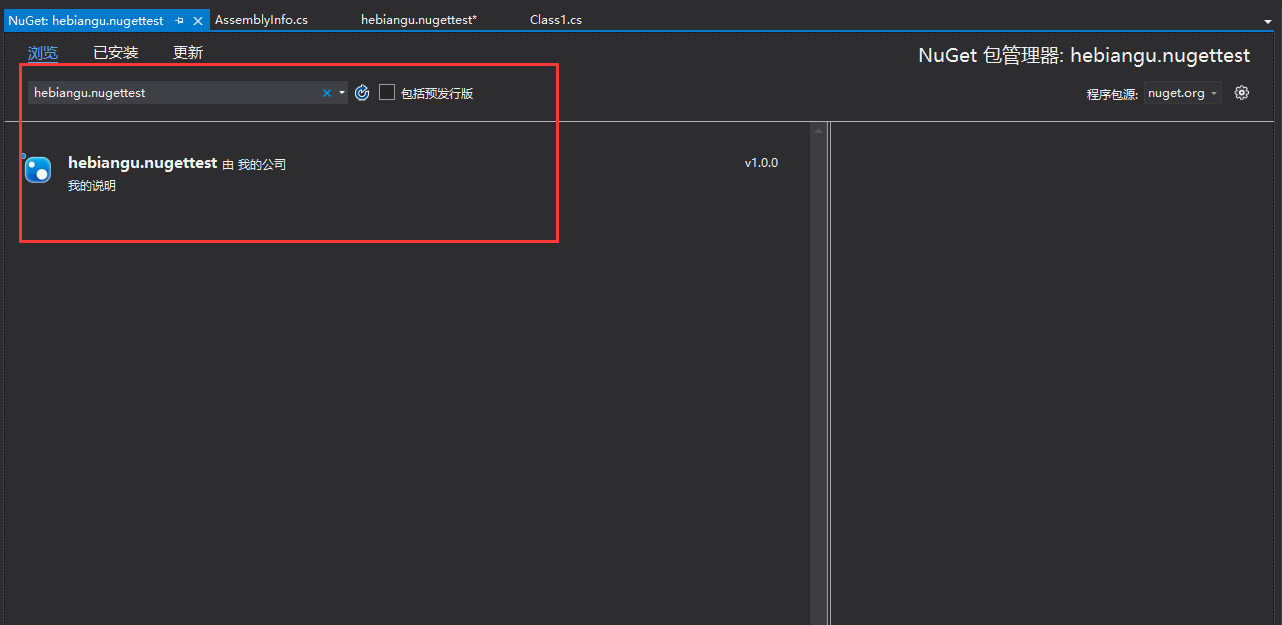
Task: Click the 我的说明 package description
Action: tap(92, 186)
